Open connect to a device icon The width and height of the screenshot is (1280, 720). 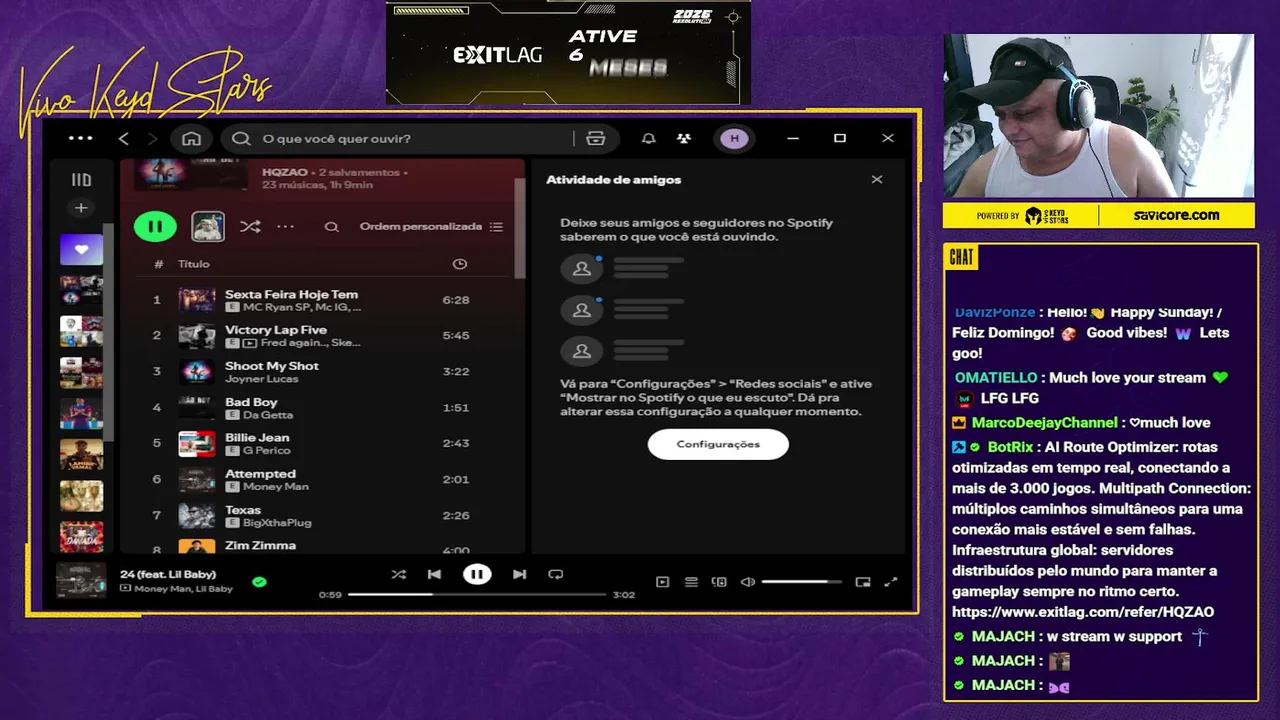coord(719,582)
